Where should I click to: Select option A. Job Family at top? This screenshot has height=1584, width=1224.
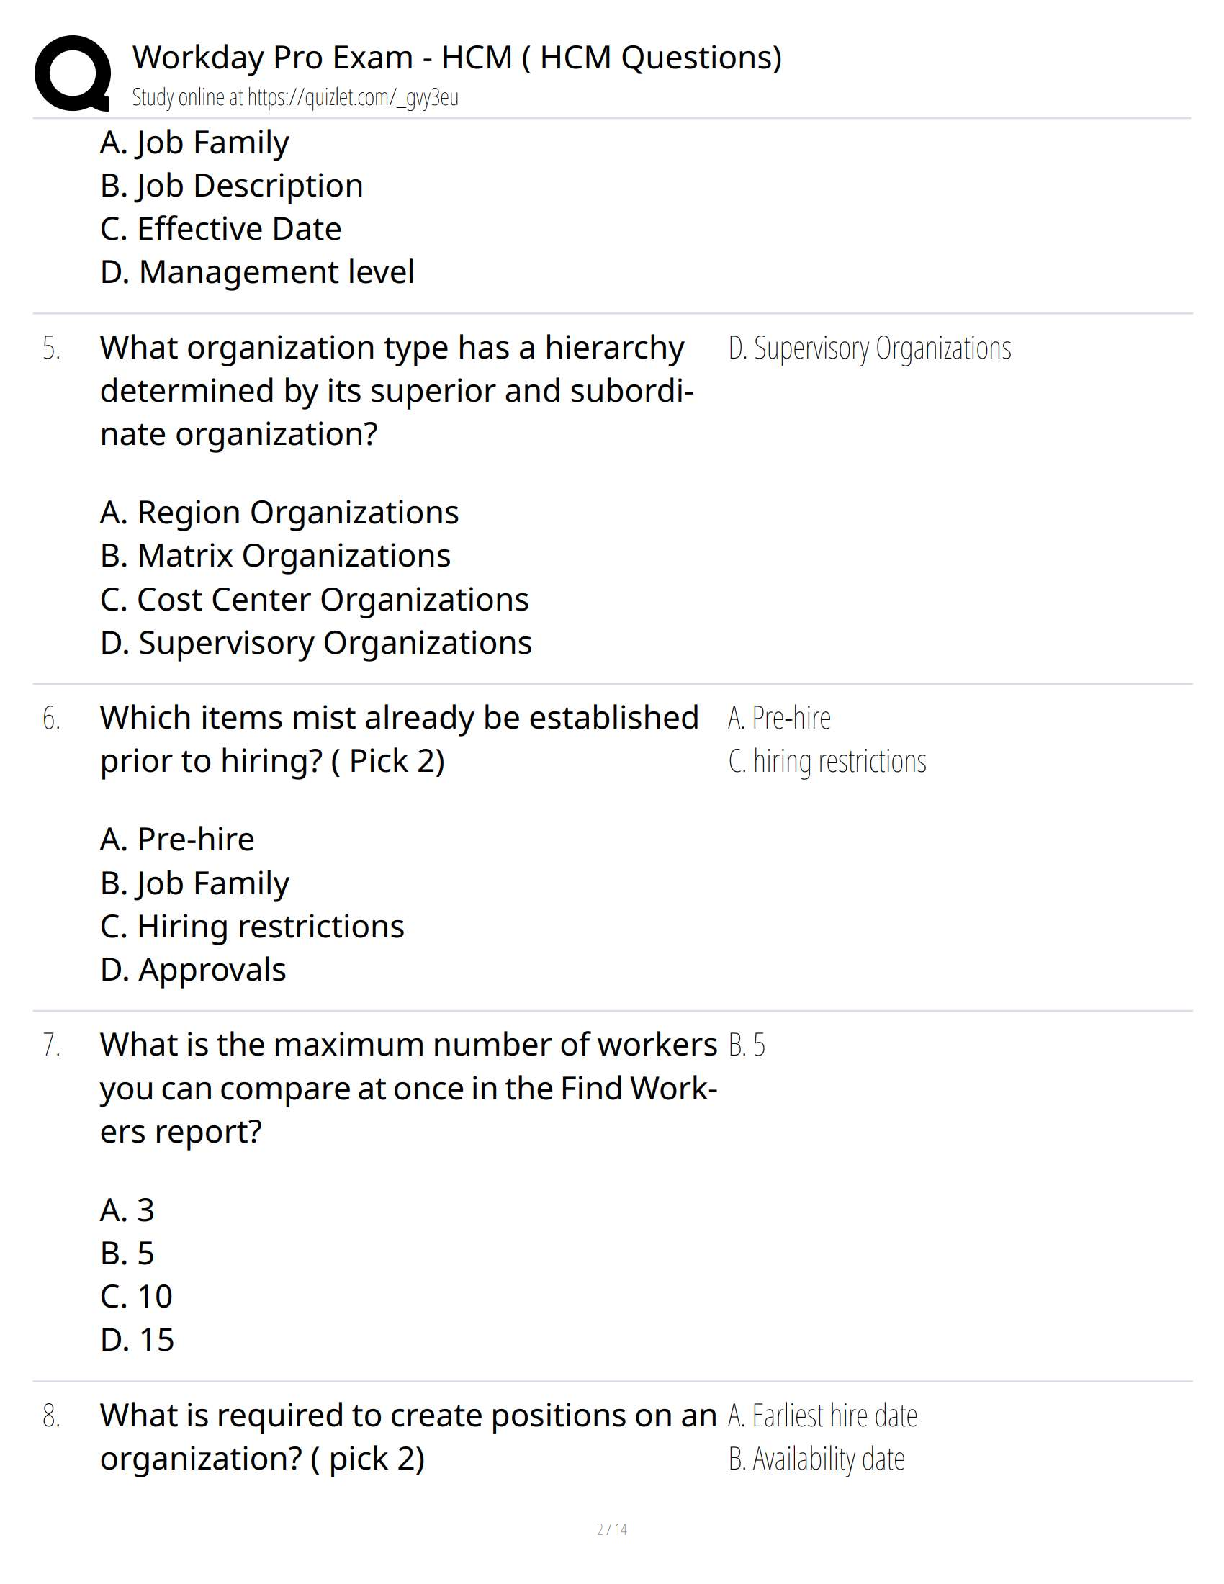click(194, 143)
